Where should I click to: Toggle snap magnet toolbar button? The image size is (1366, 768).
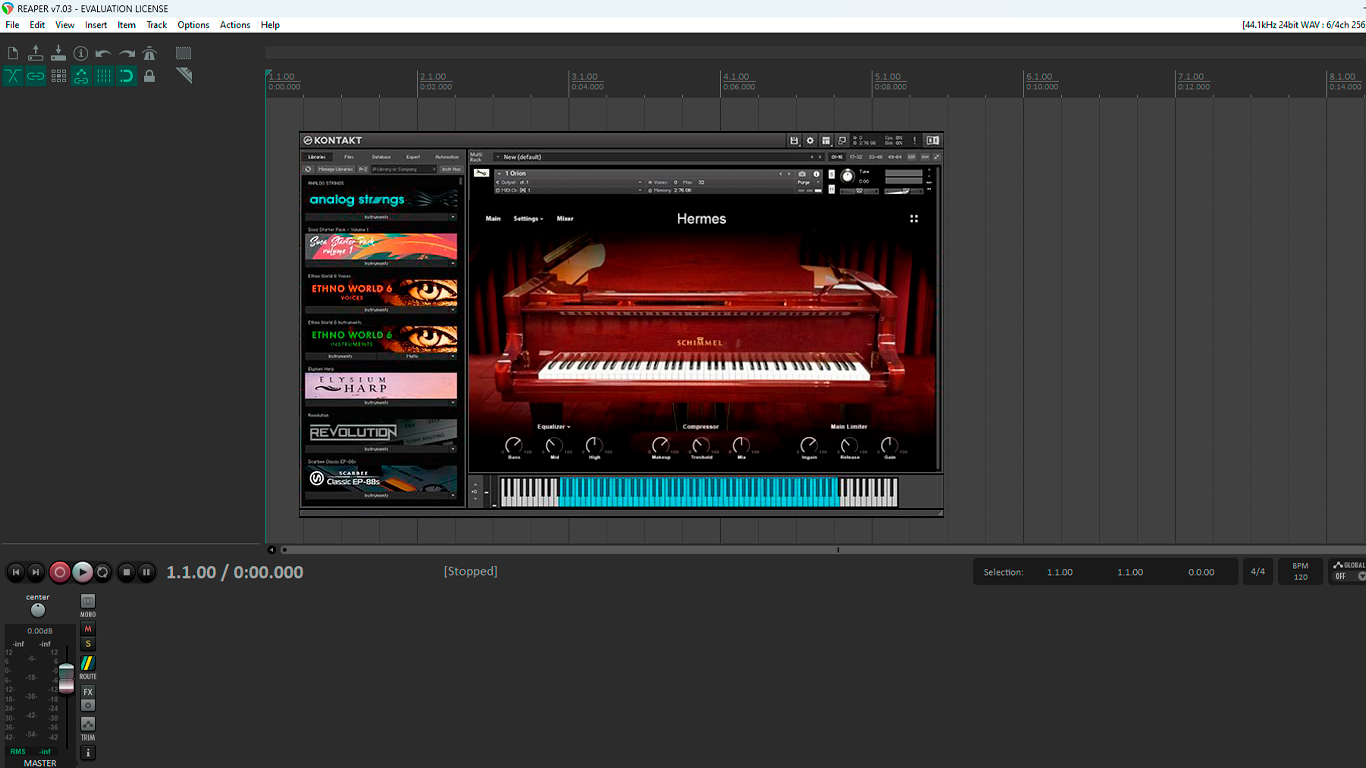point(127,76)
